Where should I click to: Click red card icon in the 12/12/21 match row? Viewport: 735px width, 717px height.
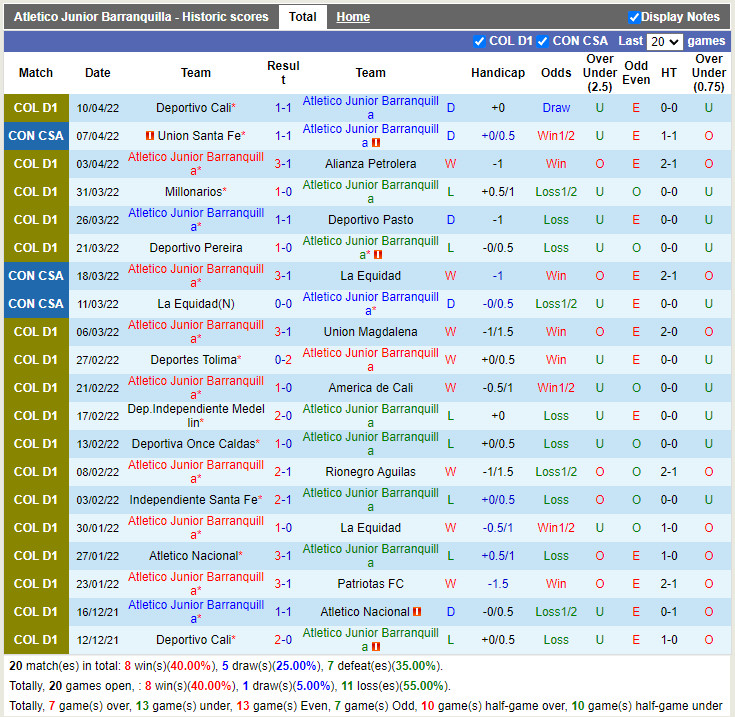click(x=378, y=647)
